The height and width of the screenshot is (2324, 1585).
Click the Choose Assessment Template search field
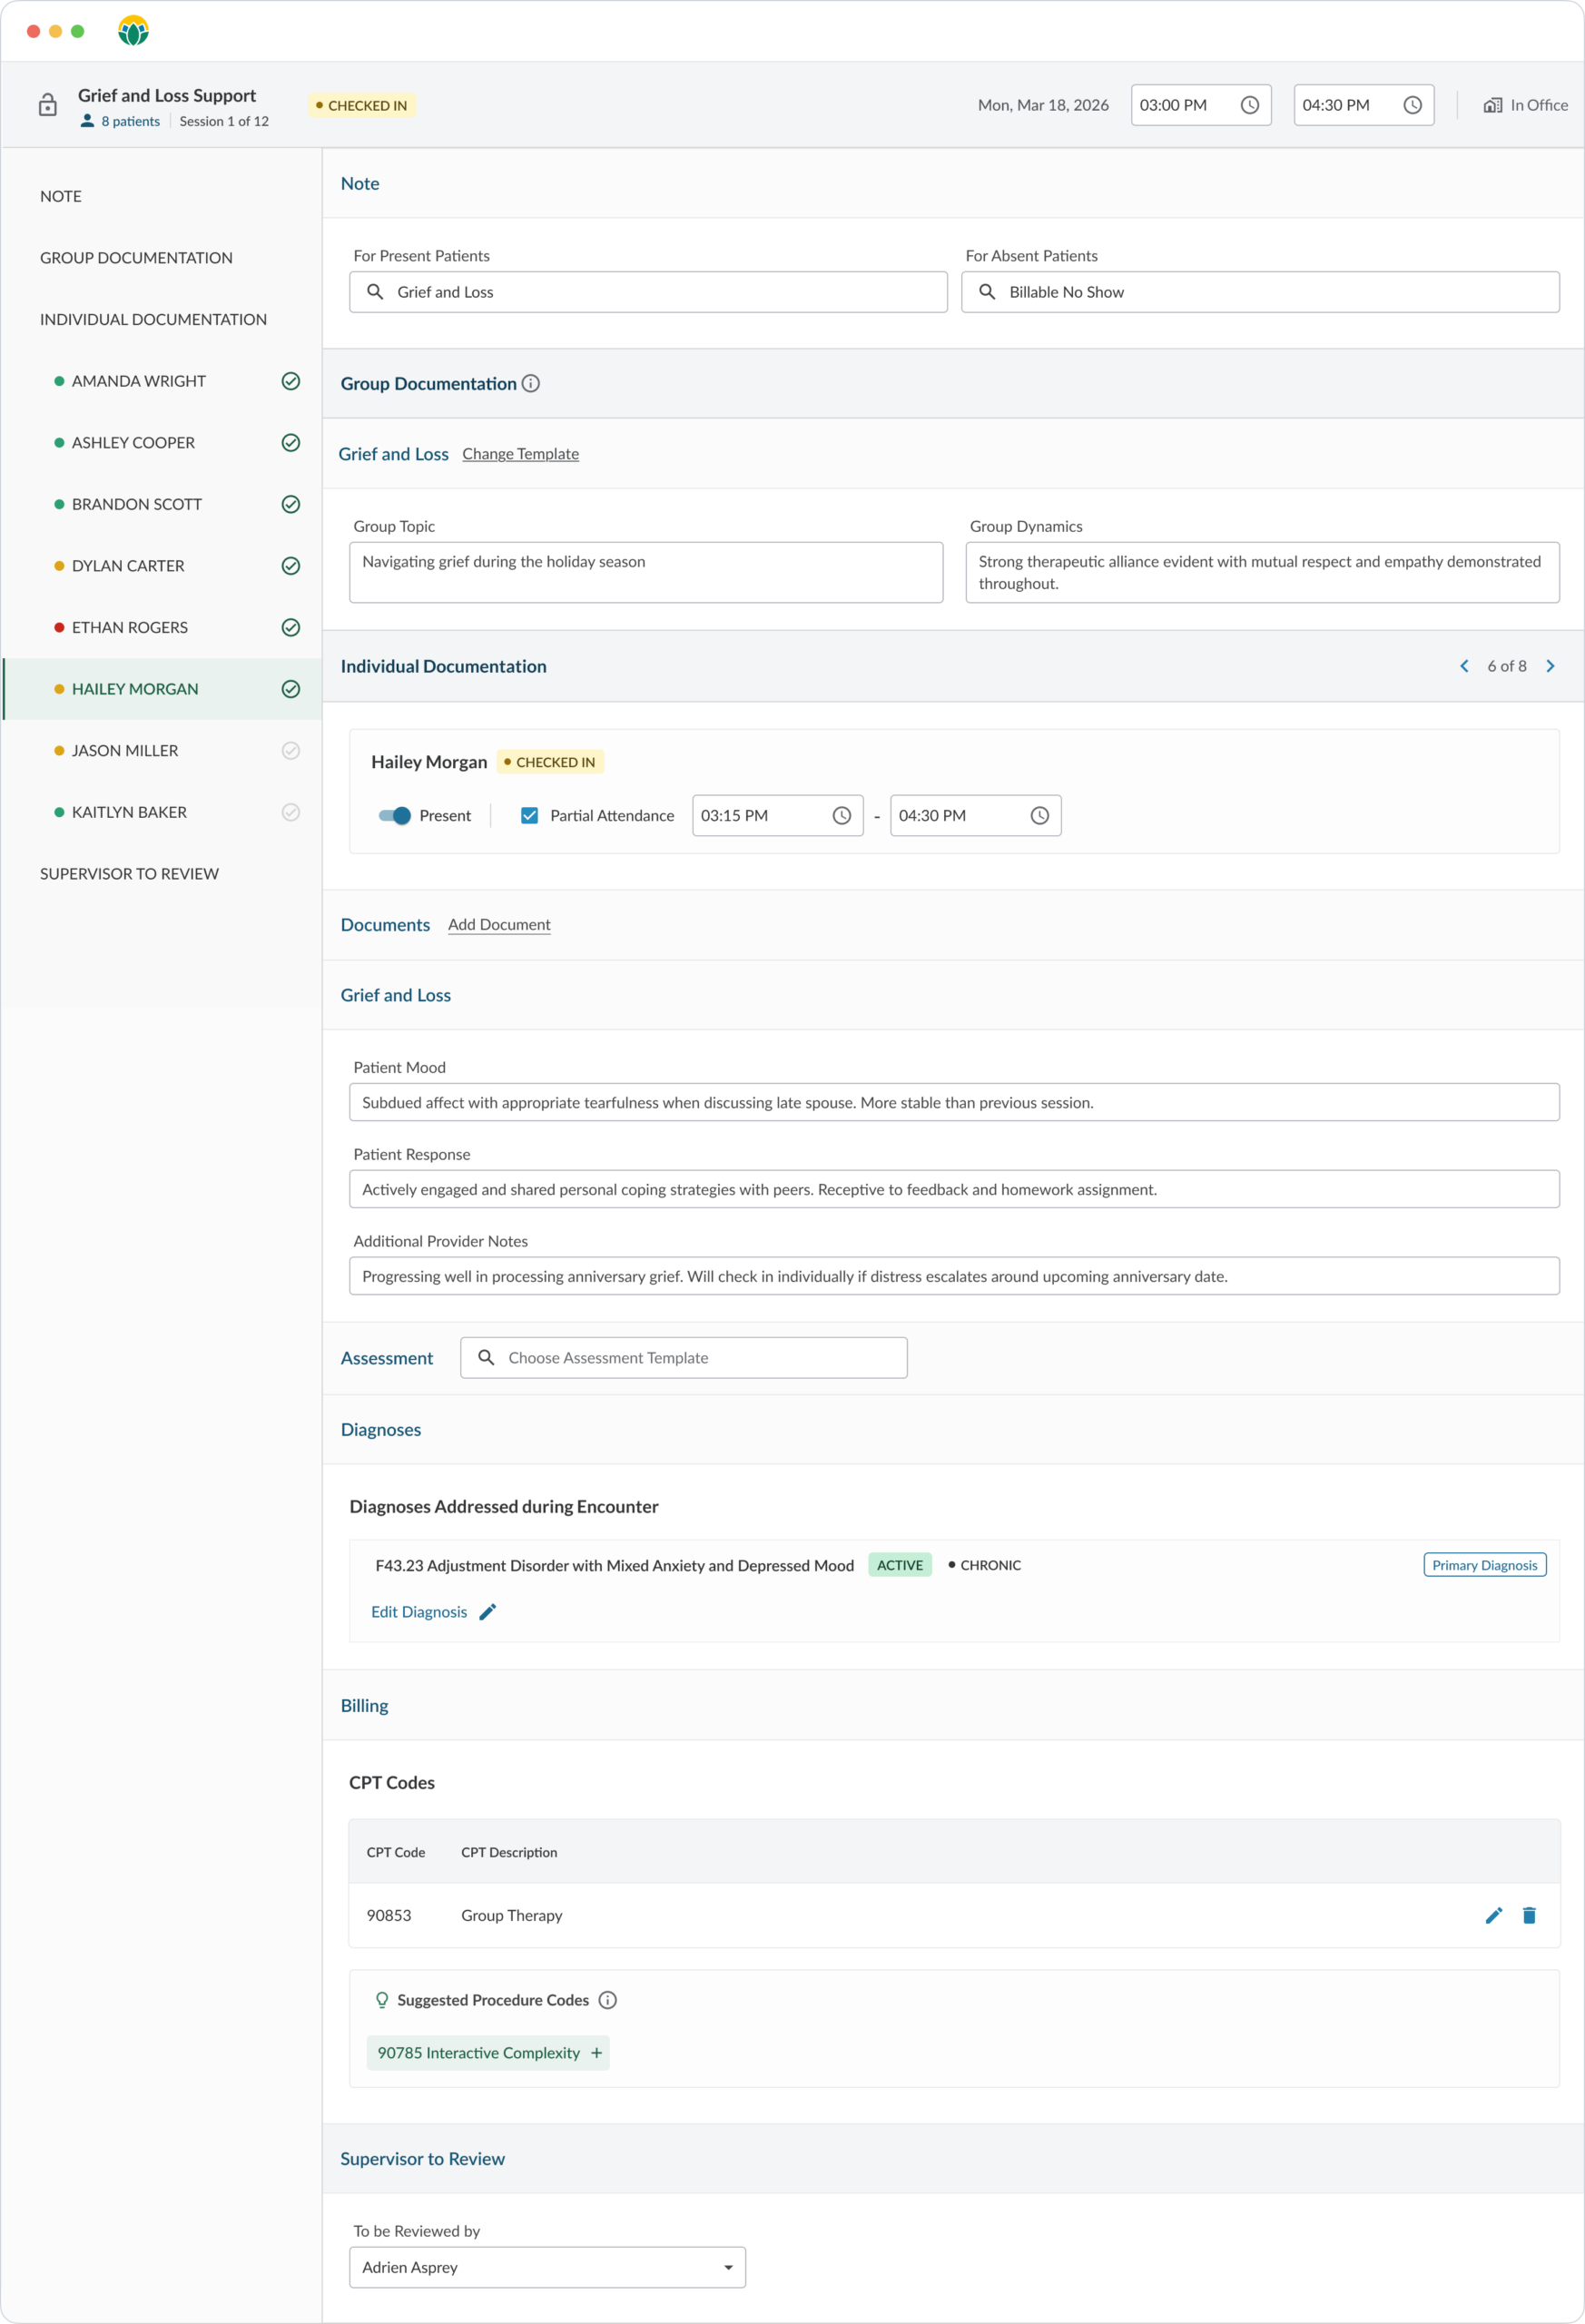684,1358
